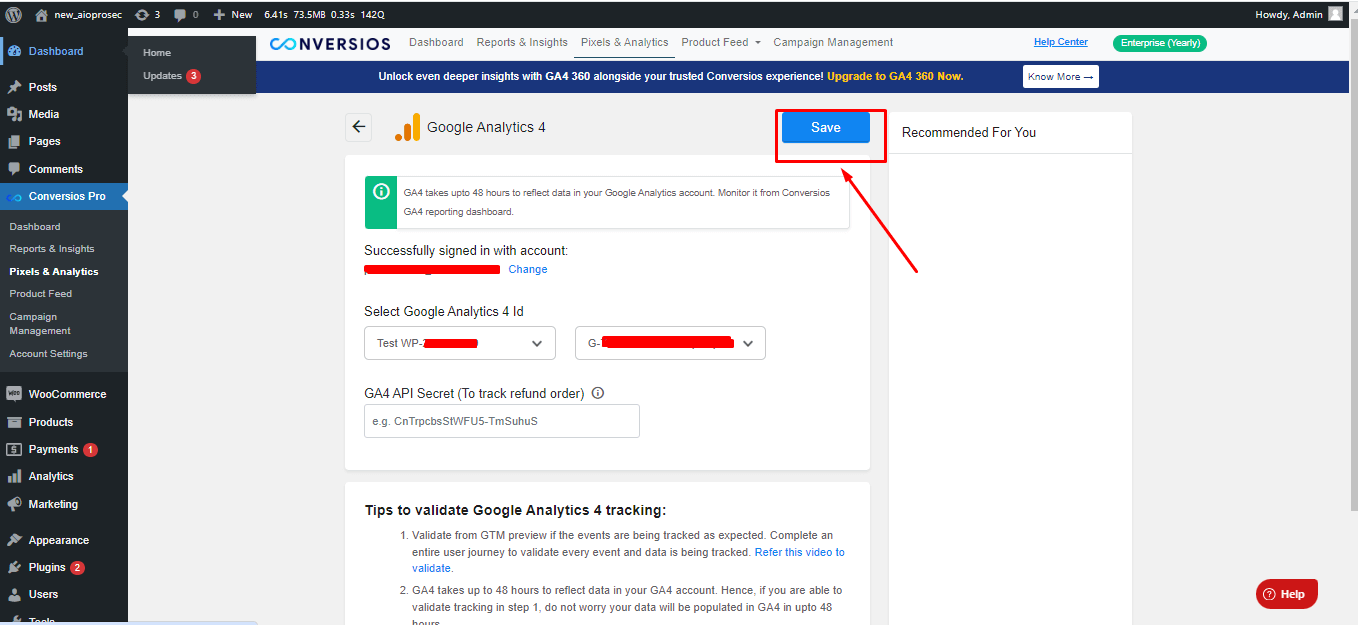Visit site via home icon new_aioprosec
The height and width of the screenshot is (625, 1358).
(x=78, y=14)
